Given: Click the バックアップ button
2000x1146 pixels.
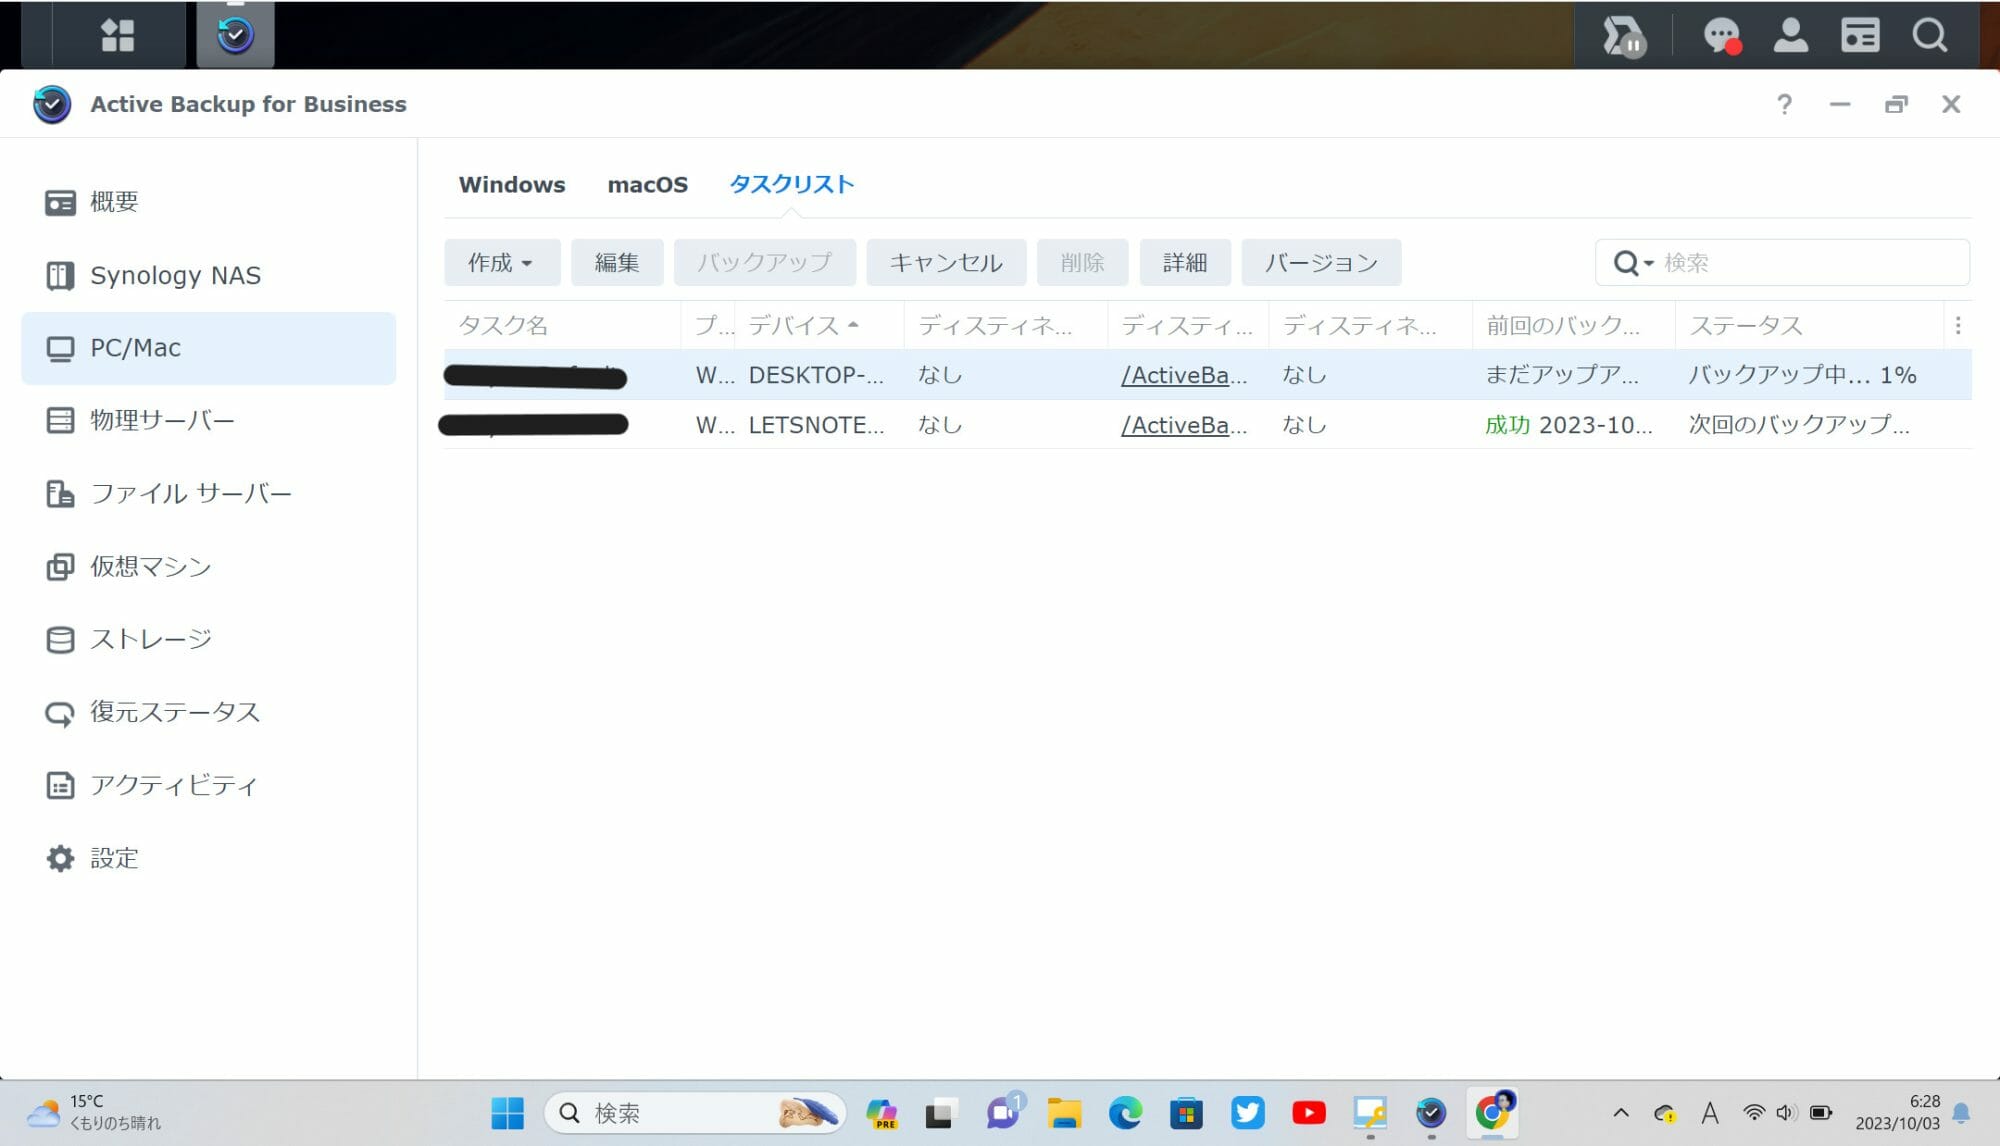Looking at the screenshot, I should click(x=764, y=262).
